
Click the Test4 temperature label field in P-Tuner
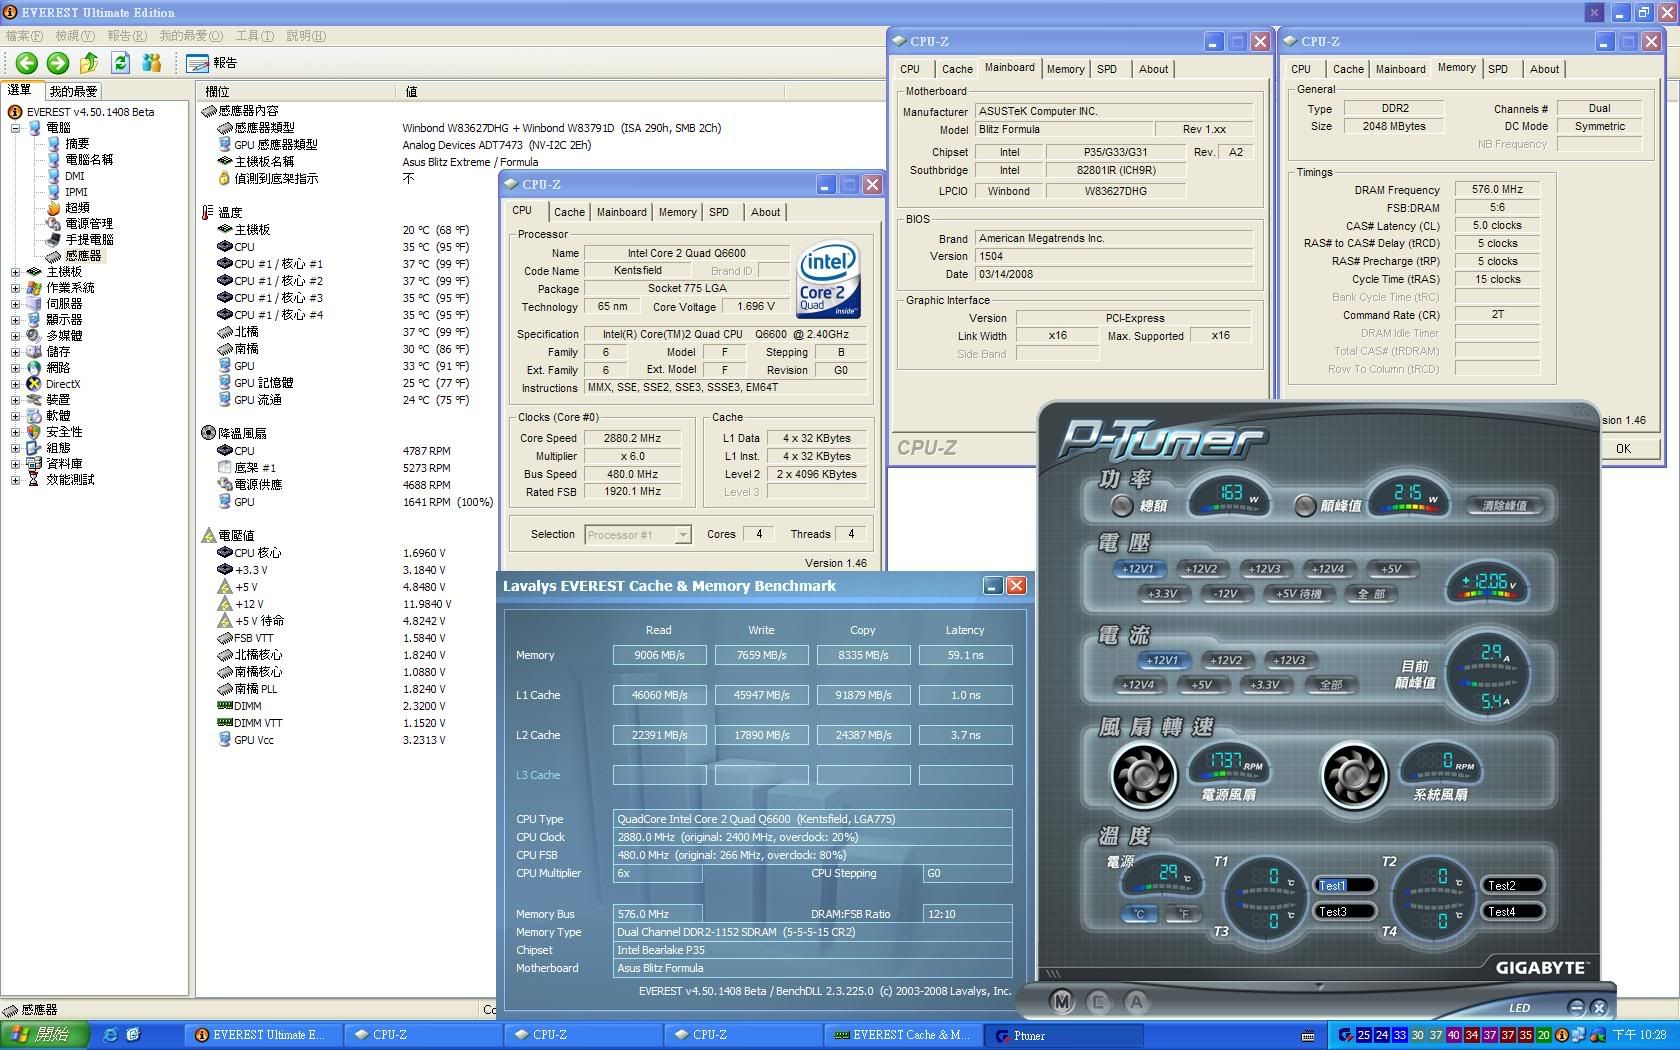pos(1511,912)
